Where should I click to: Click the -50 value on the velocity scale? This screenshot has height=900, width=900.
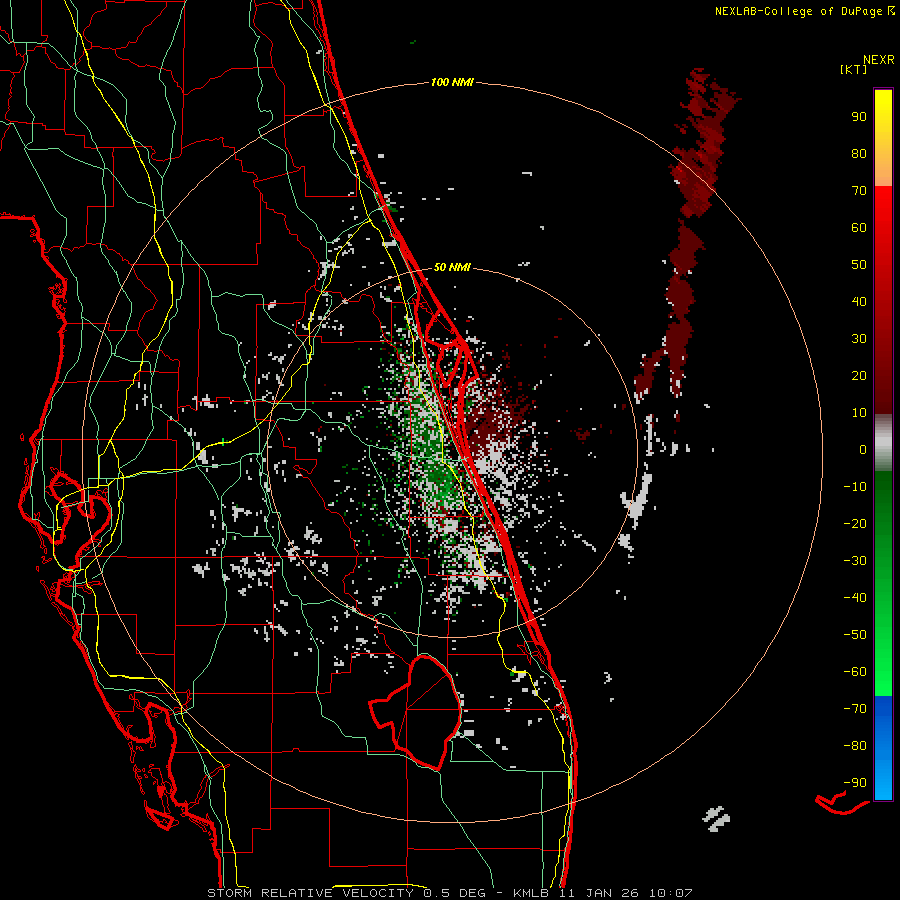point(855,635)
